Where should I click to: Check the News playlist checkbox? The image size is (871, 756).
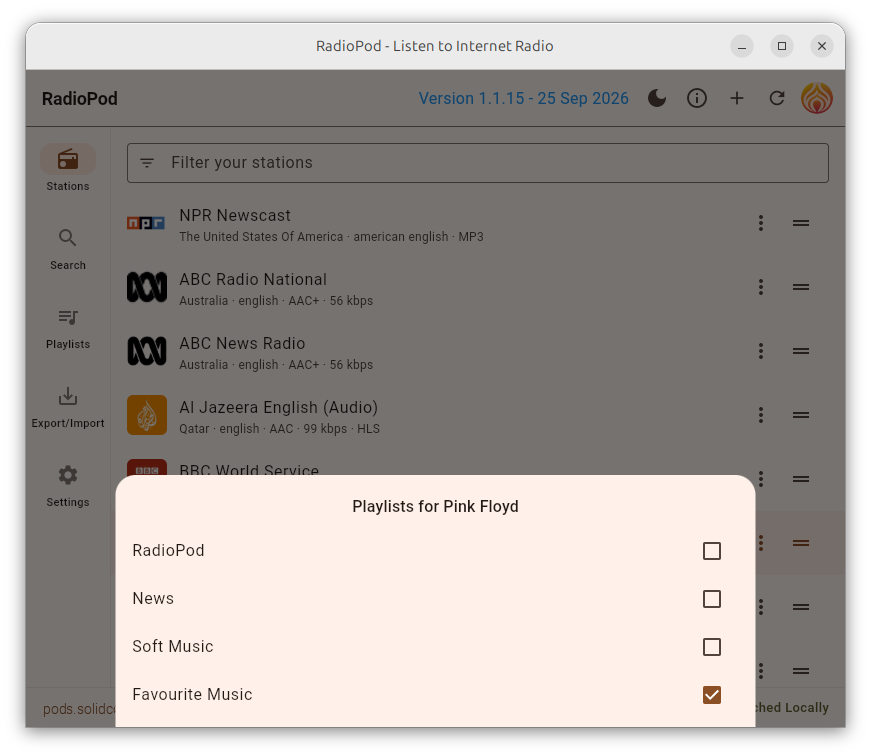[712, 599]
